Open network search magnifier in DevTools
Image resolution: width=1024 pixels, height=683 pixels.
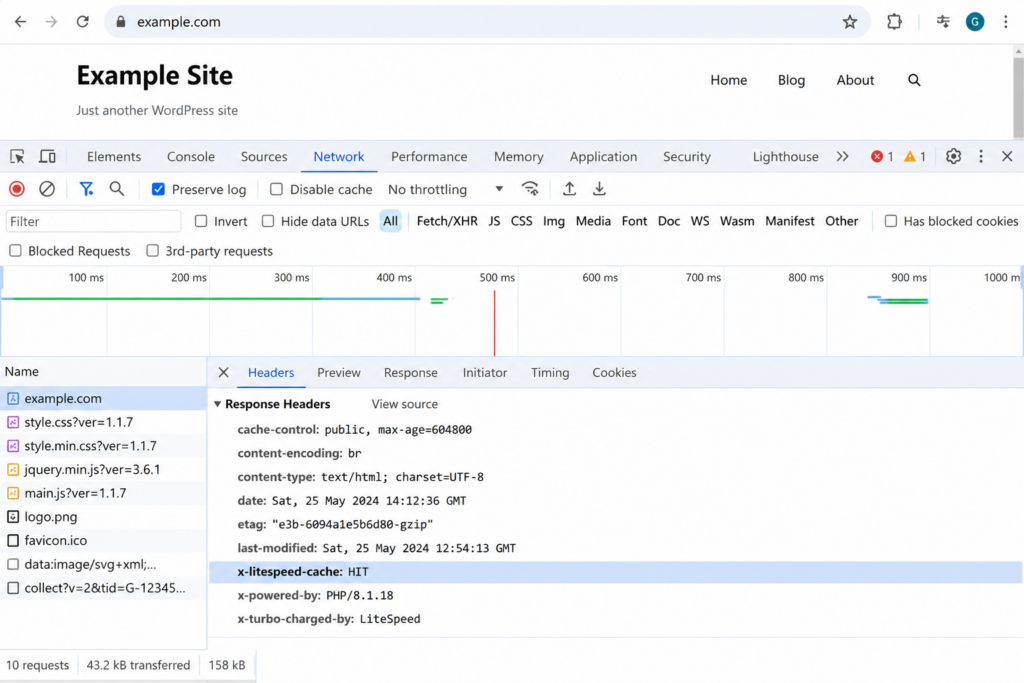(116, 189)
